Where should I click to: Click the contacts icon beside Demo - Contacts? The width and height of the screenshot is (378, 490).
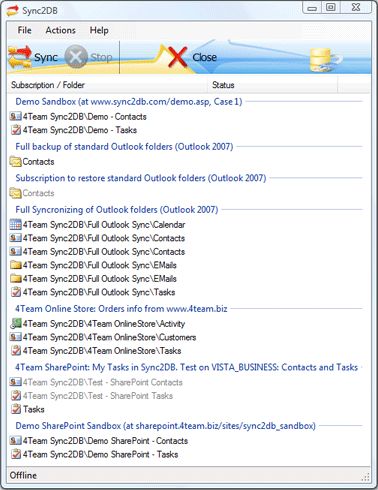pos(16,117)
